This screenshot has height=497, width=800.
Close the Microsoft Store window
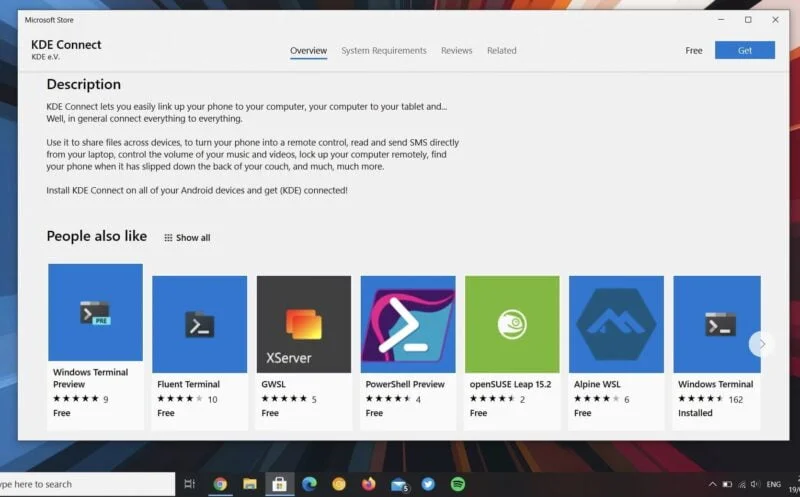[775, 19]
